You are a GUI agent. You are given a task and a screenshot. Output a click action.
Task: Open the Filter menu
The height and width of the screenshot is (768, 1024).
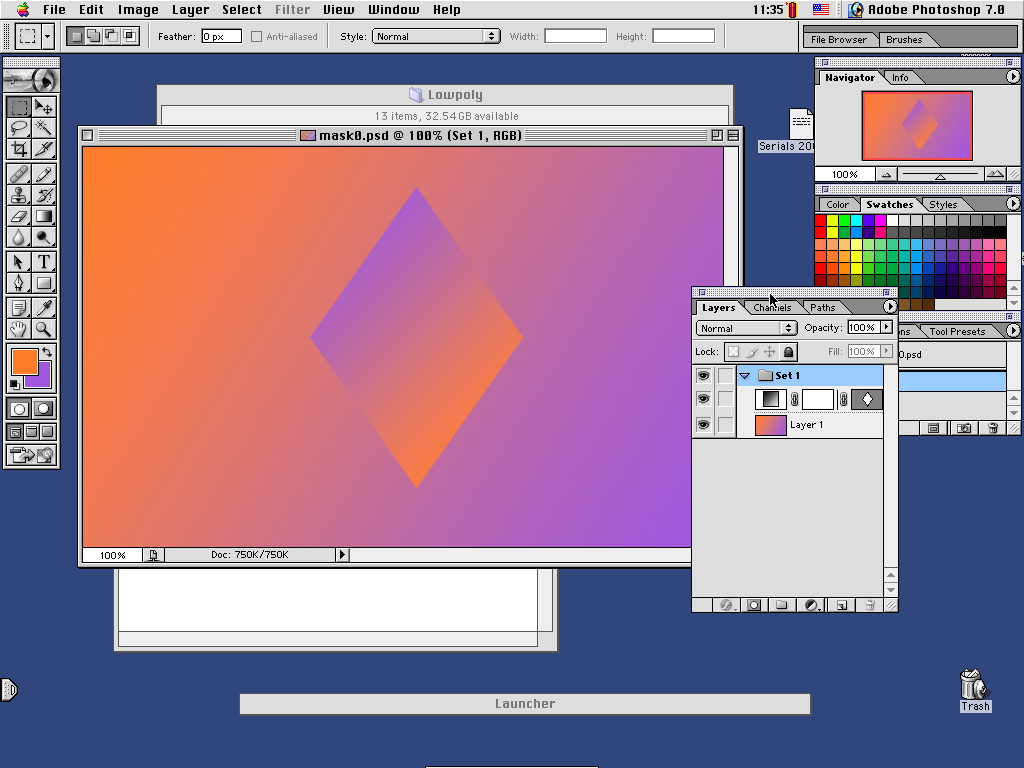(292, 9)
